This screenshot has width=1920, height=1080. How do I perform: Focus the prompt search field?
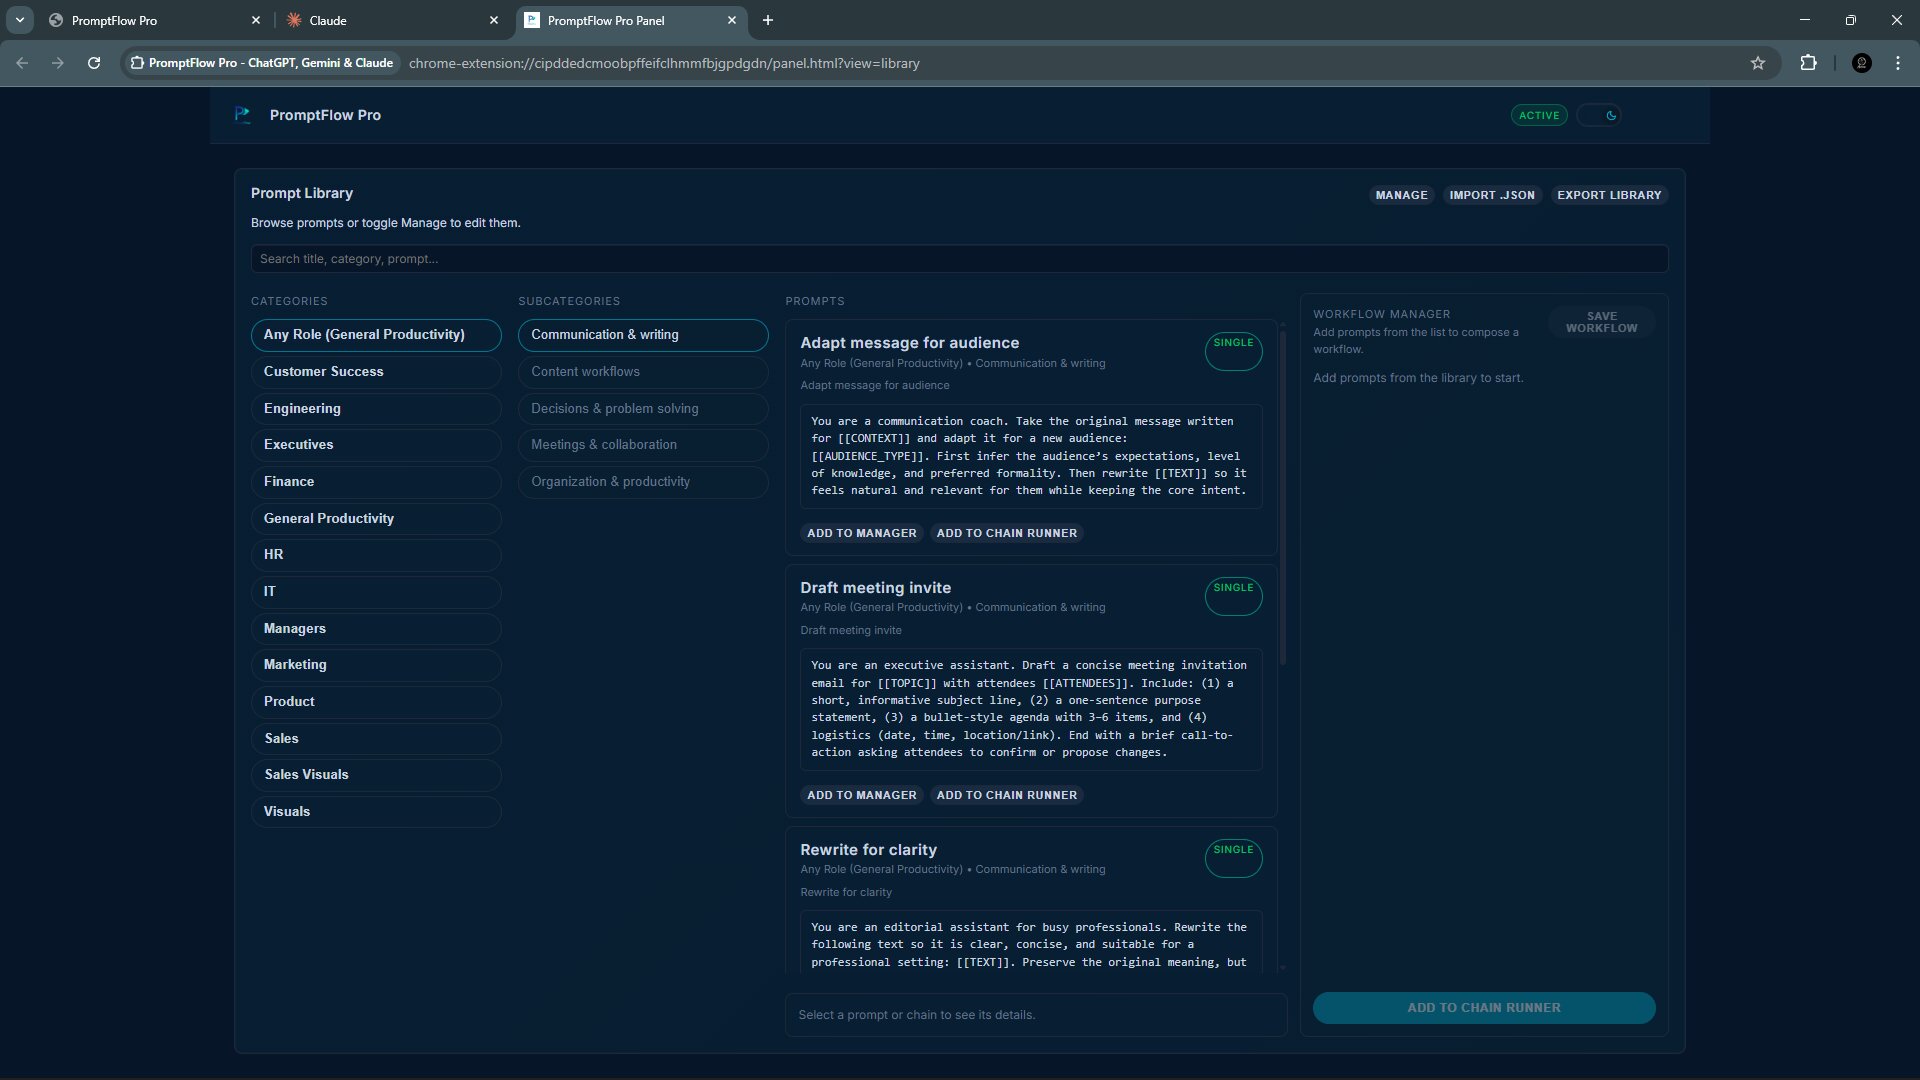pos(959,259)
